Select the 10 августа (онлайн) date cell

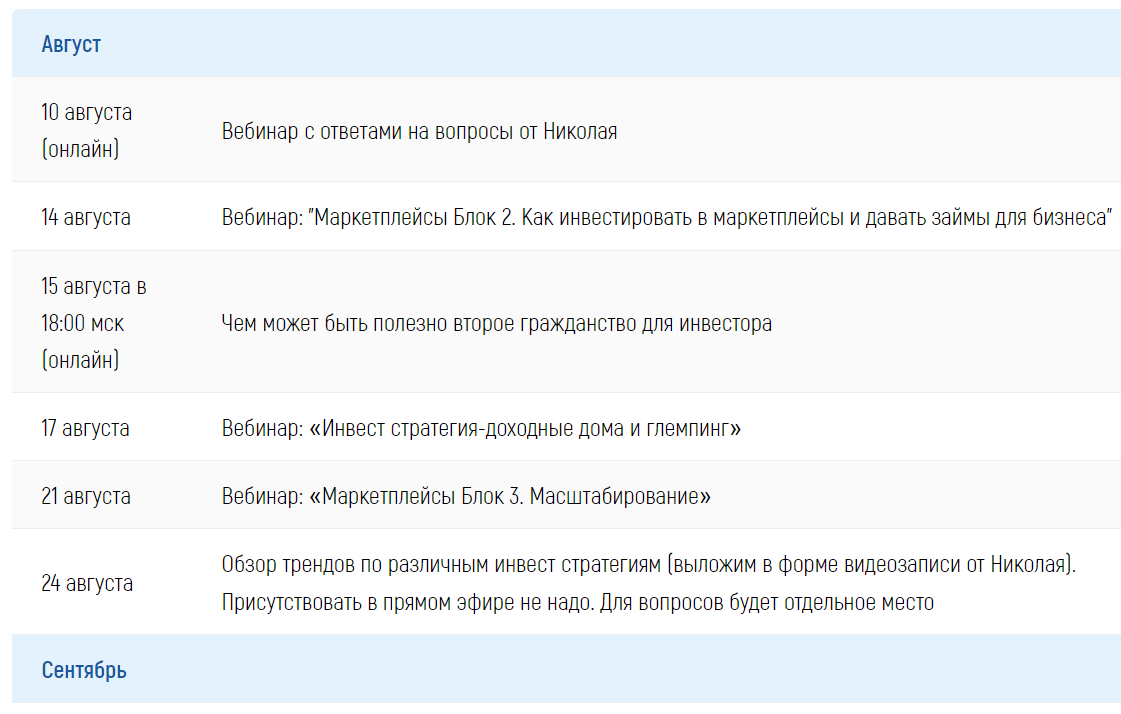87,130
